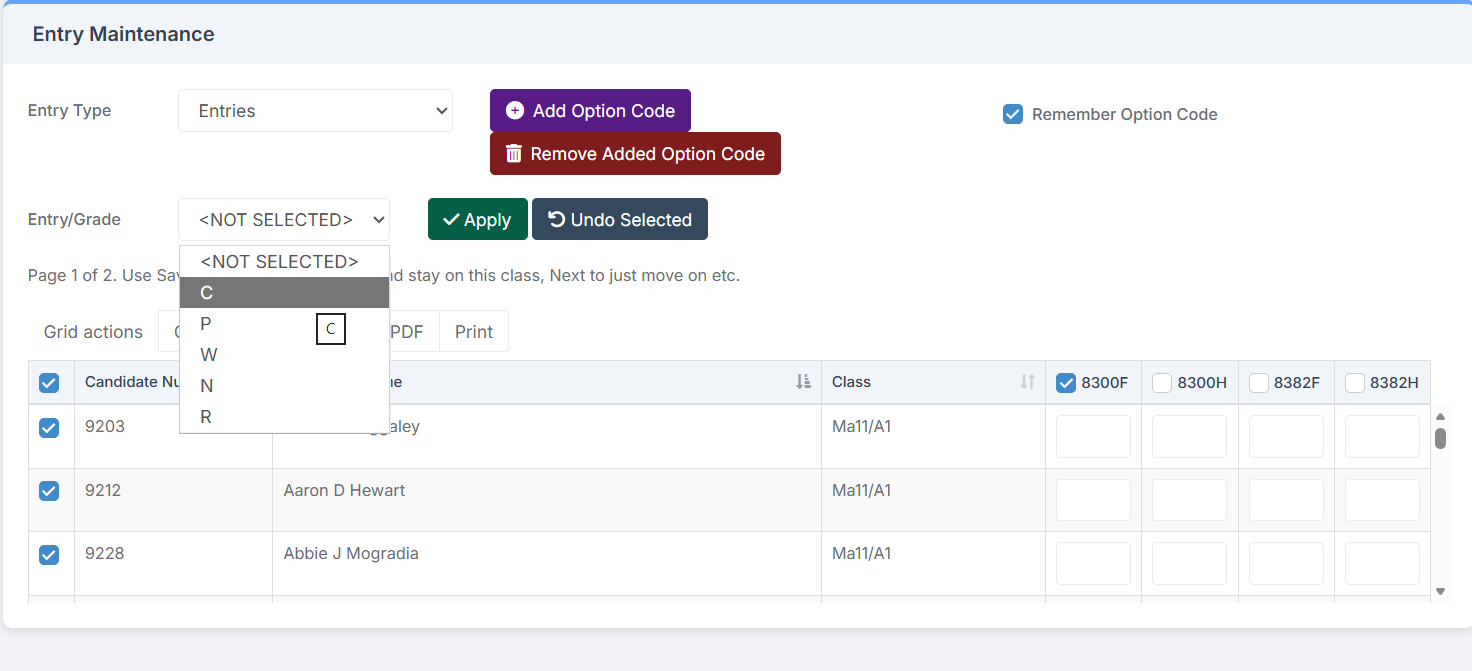Choose option C from the grade list
Image resolution: width=1472 pixels, height=671 pixels.
[x=284, y=293]
